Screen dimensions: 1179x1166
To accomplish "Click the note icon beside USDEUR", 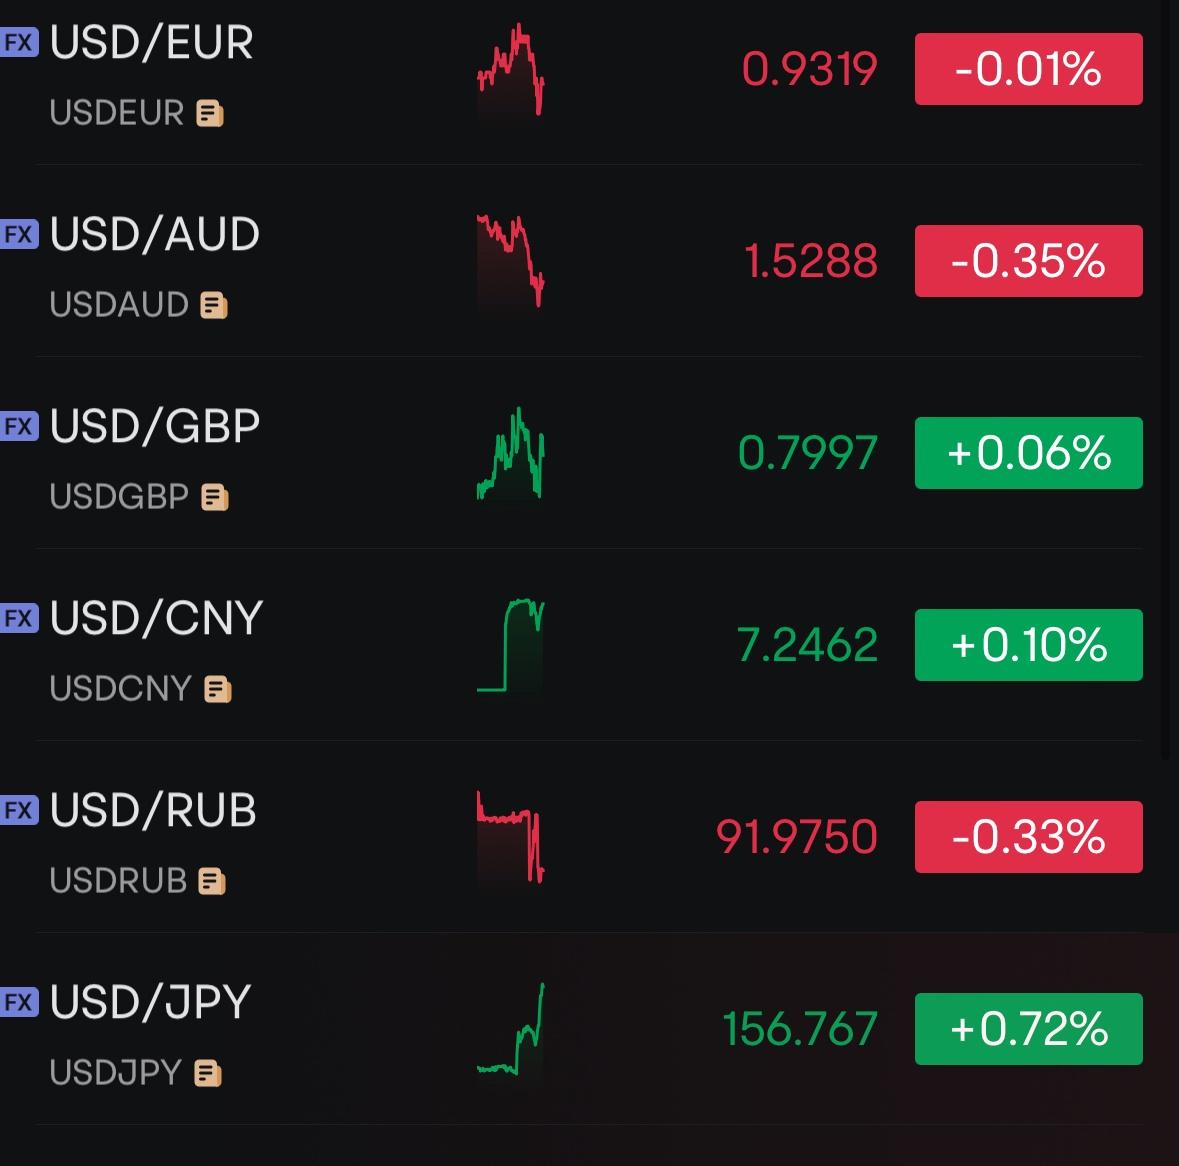I will 210,114.
